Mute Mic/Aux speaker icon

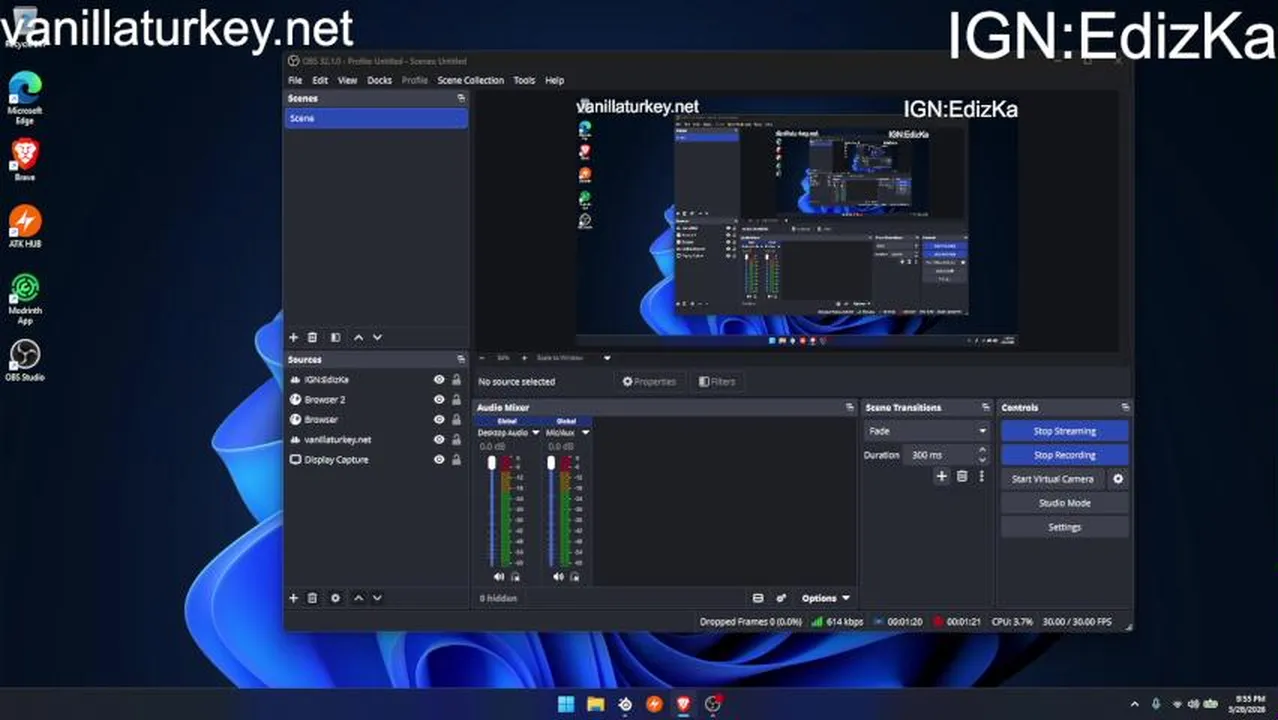558,577
